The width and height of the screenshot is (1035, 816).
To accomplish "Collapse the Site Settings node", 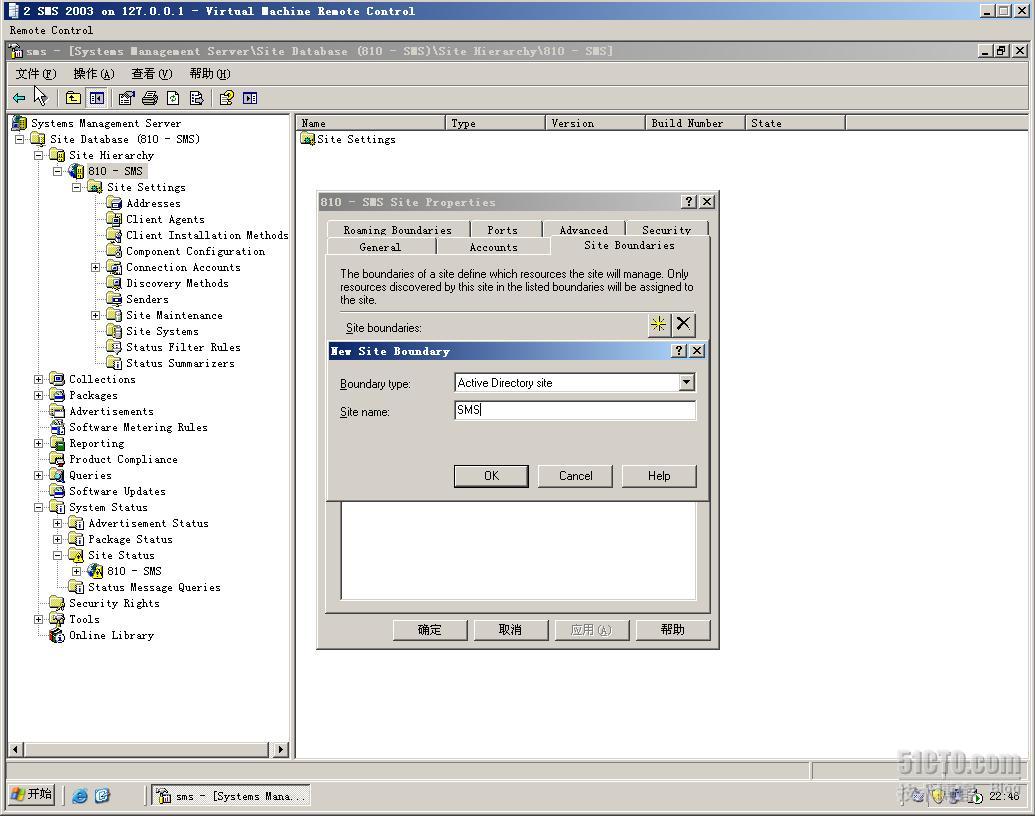I will pos(77,187).
